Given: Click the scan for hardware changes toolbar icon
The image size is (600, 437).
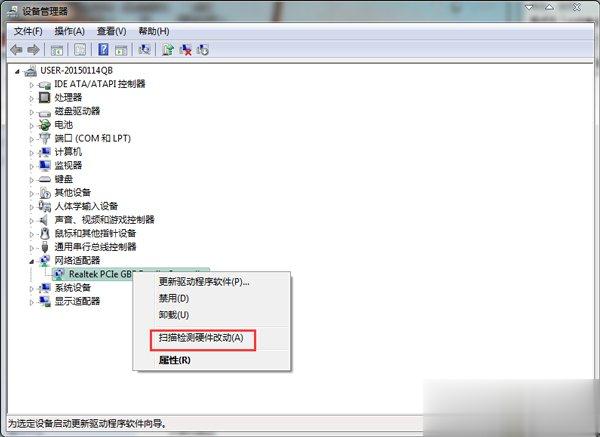Looking at the screenshot, I should click(x=144, y=49).
